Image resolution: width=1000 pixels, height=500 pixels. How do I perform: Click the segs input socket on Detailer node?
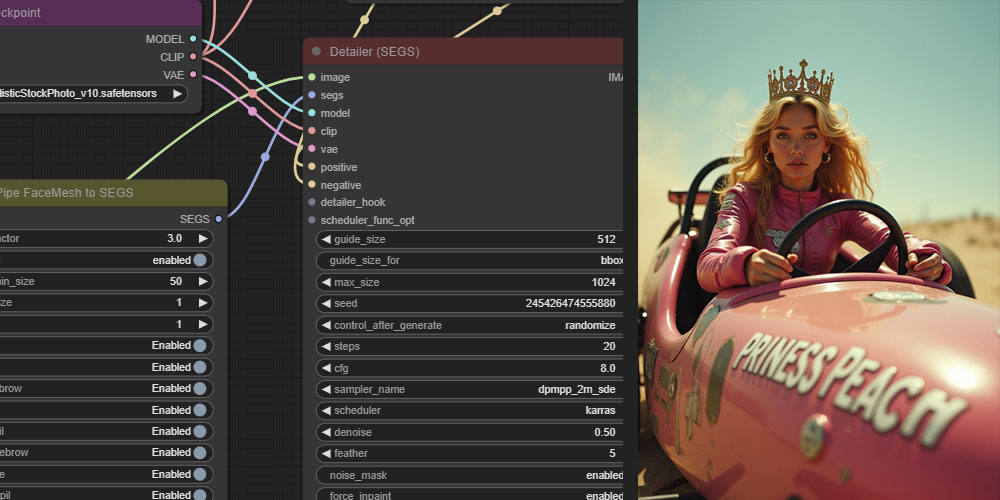click(311, 95)
